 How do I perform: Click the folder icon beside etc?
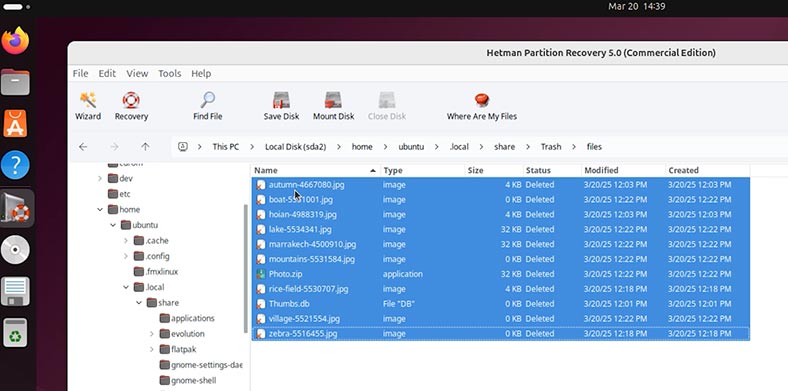click(x=113, y=193)
